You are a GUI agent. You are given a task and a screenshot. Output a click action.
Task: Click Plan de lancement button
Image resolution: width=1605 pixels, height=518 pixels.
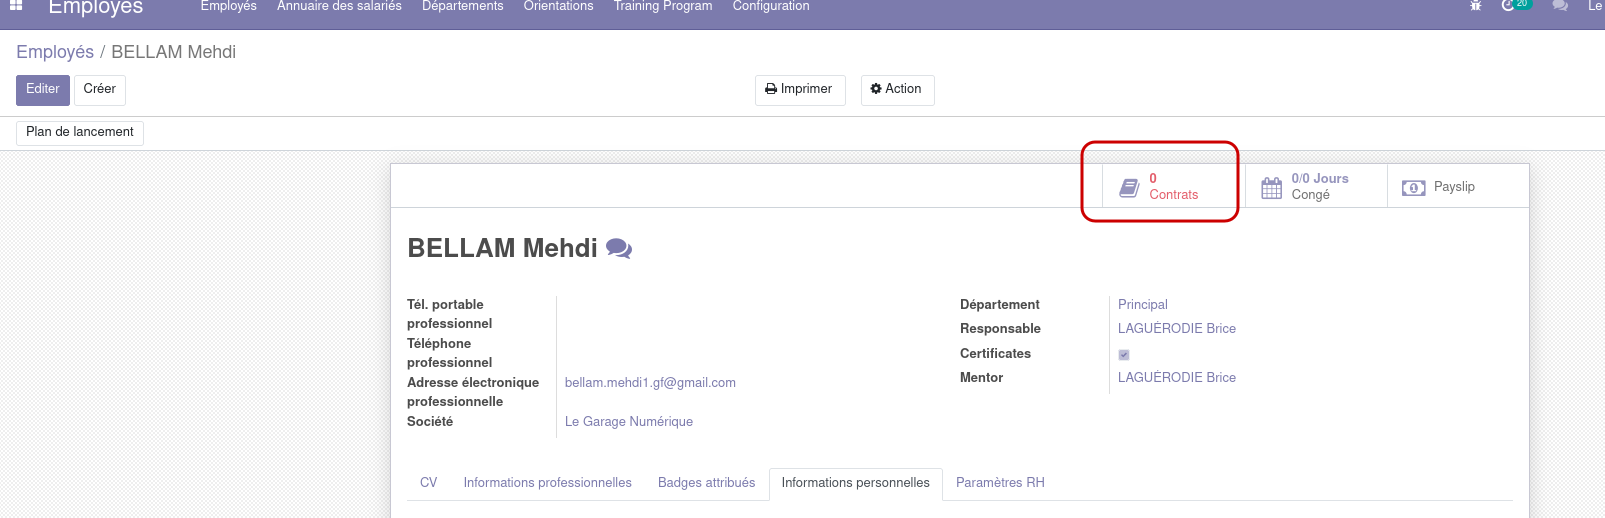point(80,132)
